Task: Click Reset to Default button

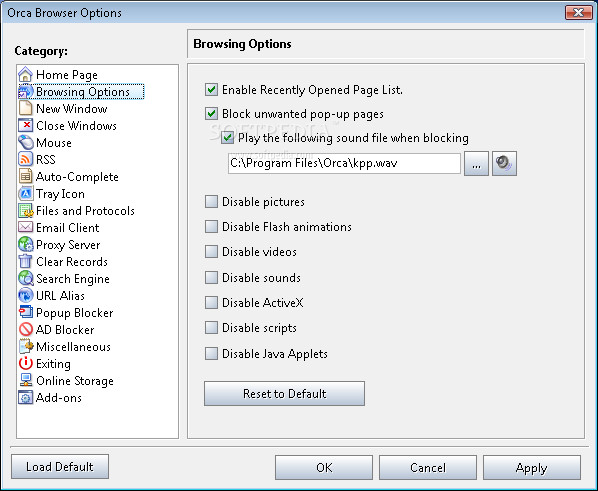Action: (284, 393)
